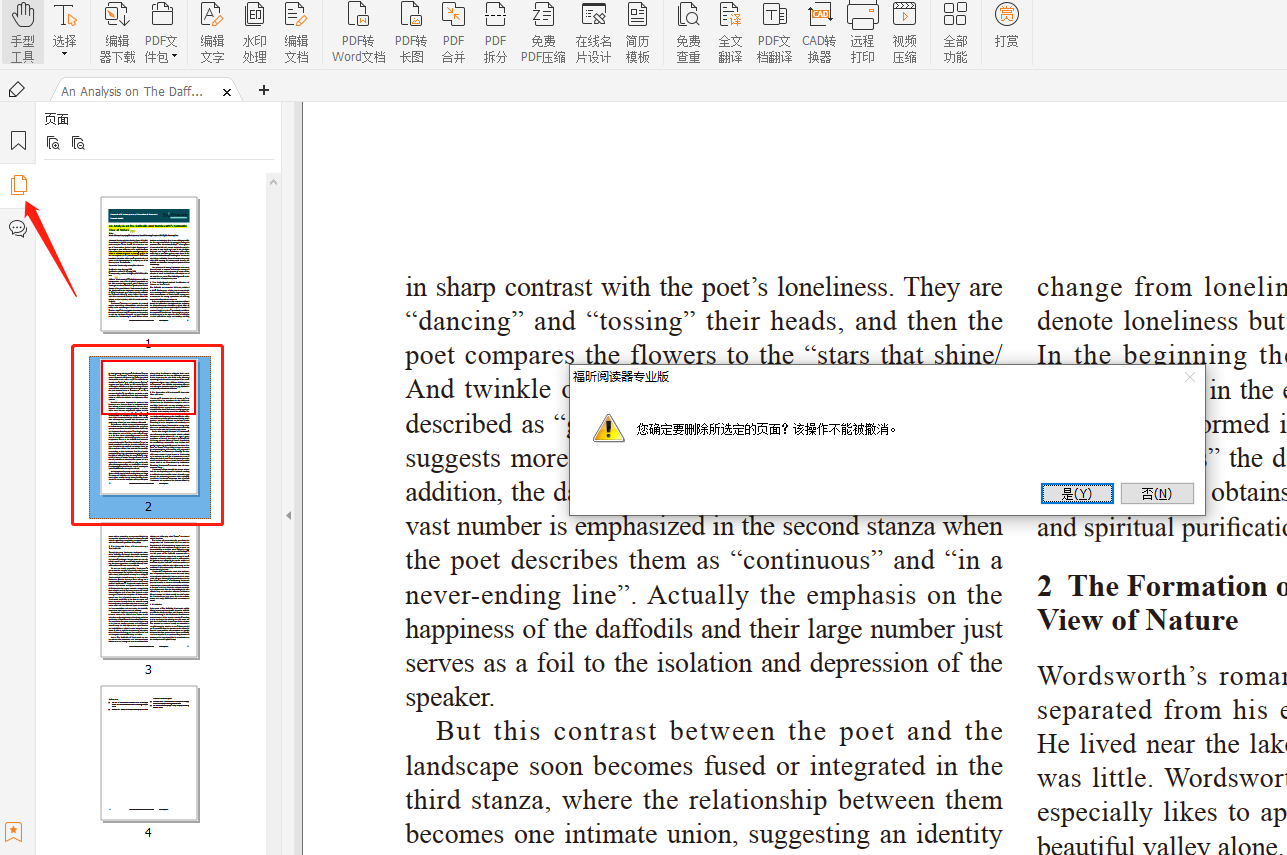The height and width of the screenshot is (855, 1287).
Task: Expand the 选择 tool dropdown arrow
Action: click(x=64, y=54)
